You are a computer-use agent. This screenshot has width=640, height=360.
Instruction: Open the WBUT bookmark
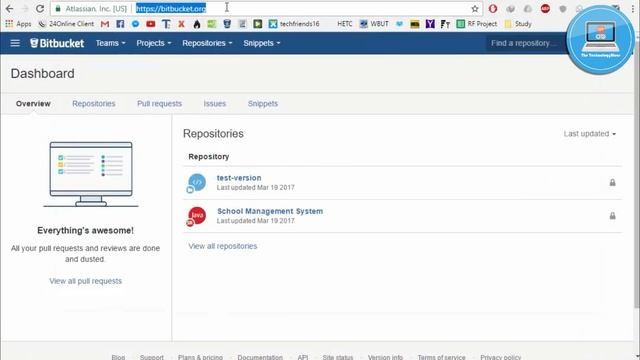pyautogui.click(x=374, y=24)
